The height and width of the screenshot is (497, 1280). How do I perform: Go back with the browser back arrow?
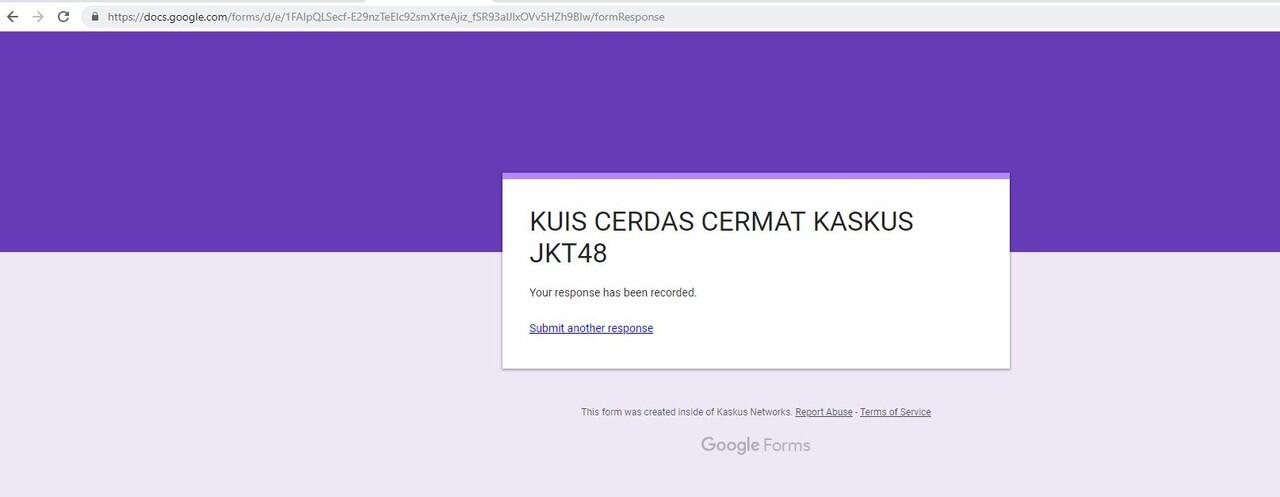click(13, 17)
